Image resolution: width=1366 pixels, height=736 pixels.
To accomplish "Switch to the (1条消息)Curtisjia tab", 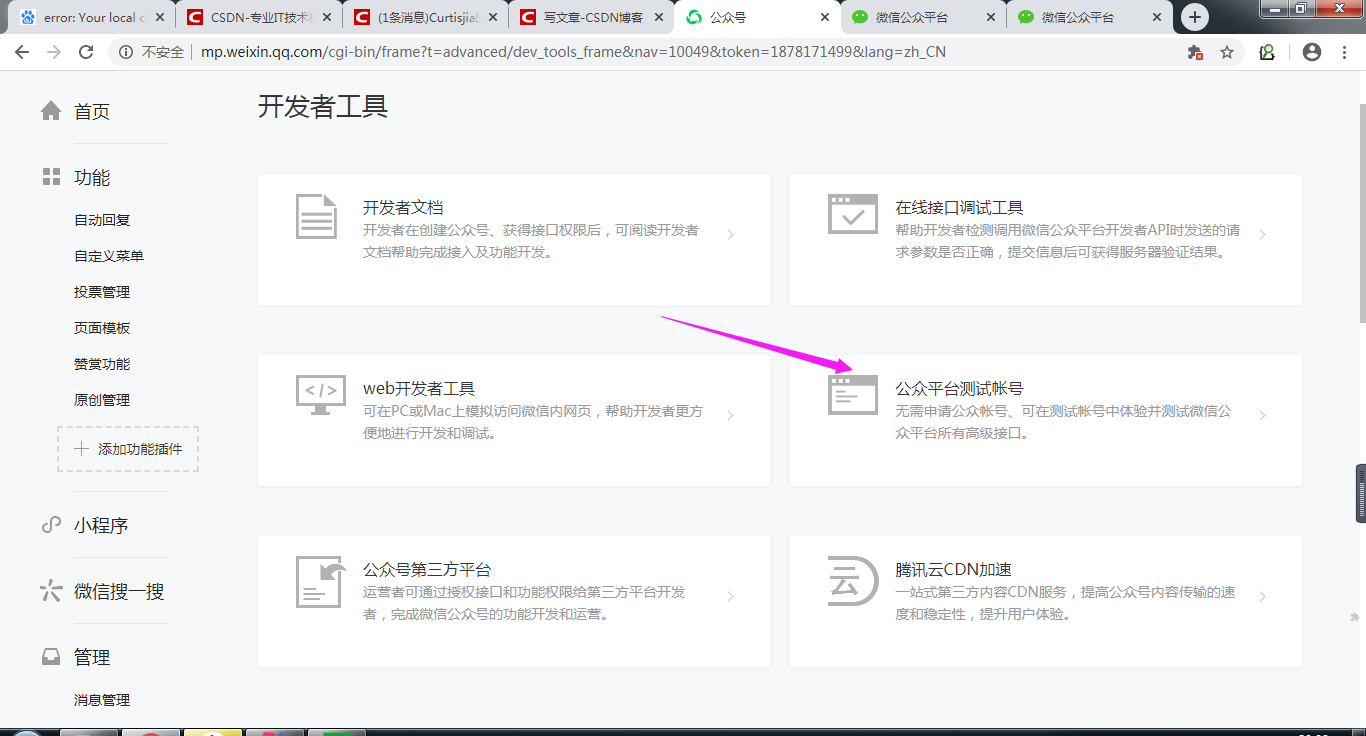I will coord(423,17).
